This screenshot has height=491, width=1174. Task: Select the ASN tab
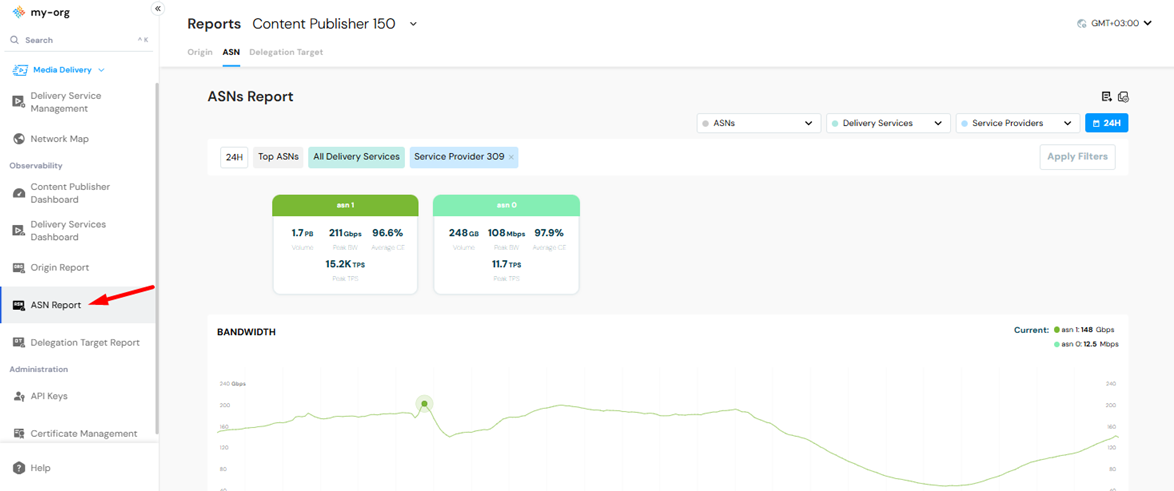pyautogui.click(x=231, y=52)
